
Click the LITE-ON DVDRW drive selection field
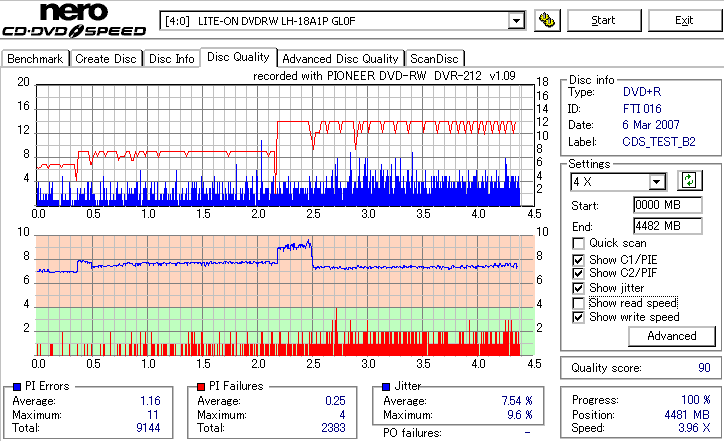(343, 21)
